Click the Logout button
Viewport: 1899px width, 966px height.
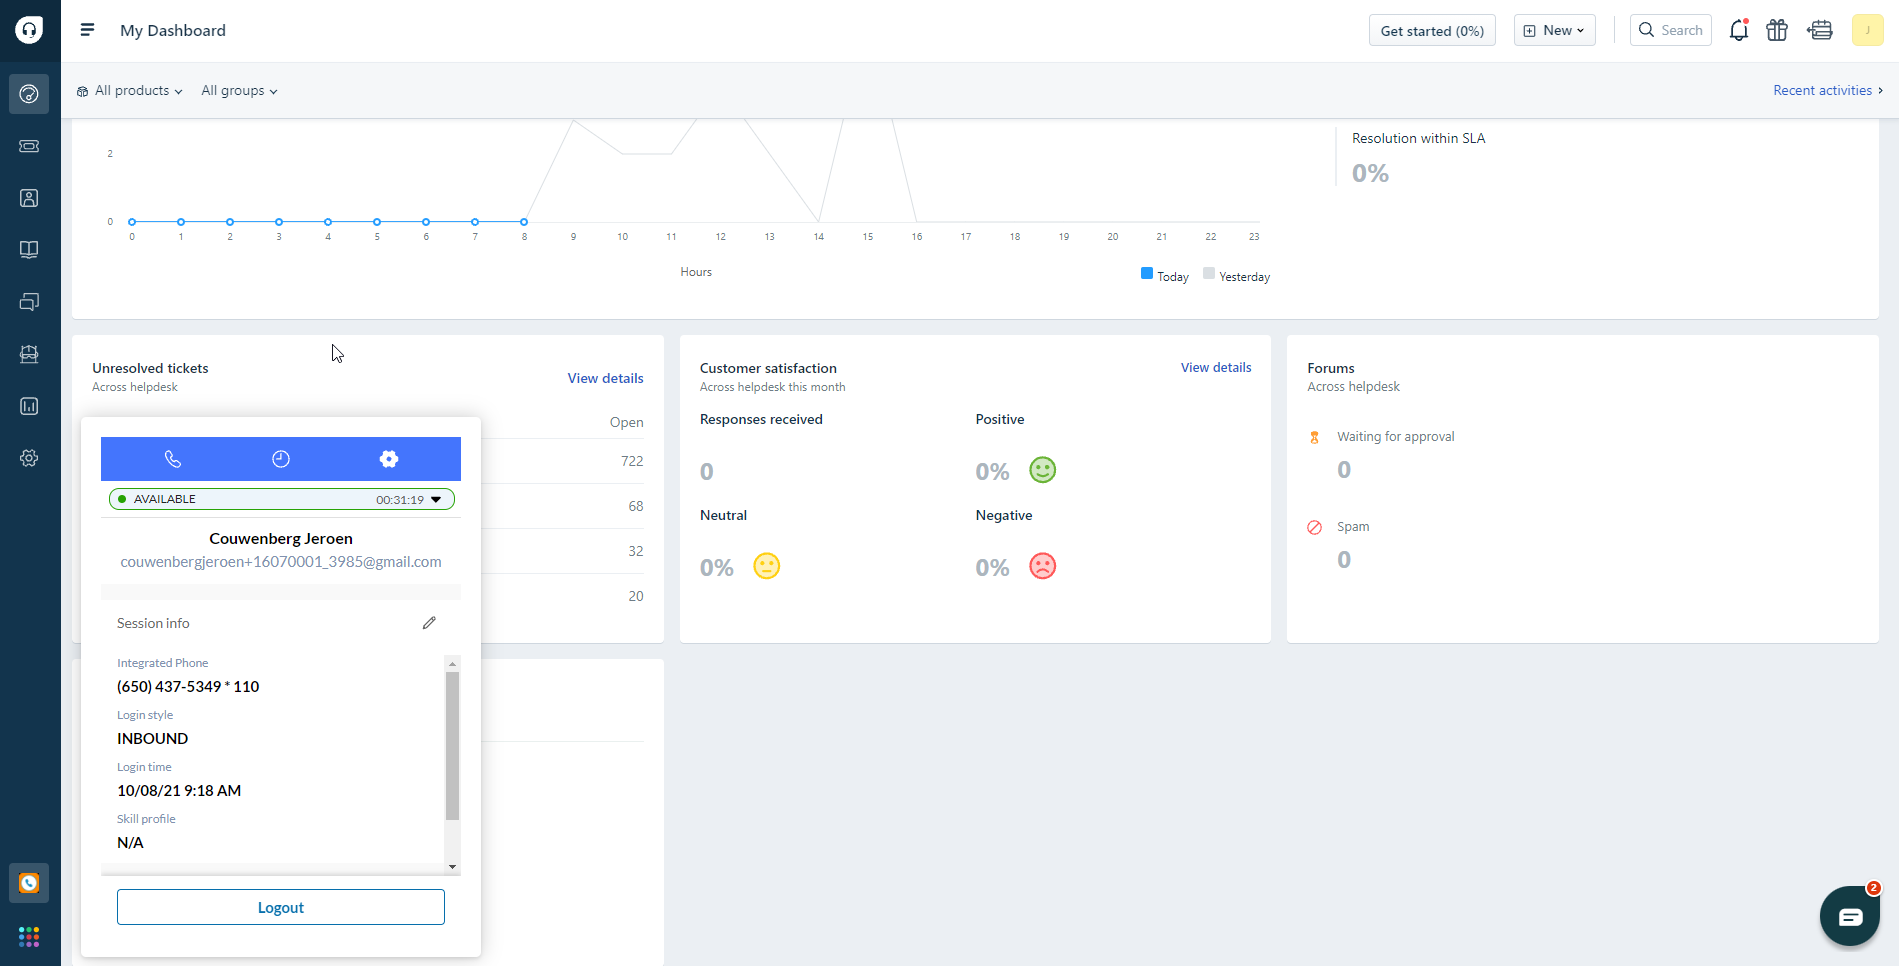[x=281, y=907]
